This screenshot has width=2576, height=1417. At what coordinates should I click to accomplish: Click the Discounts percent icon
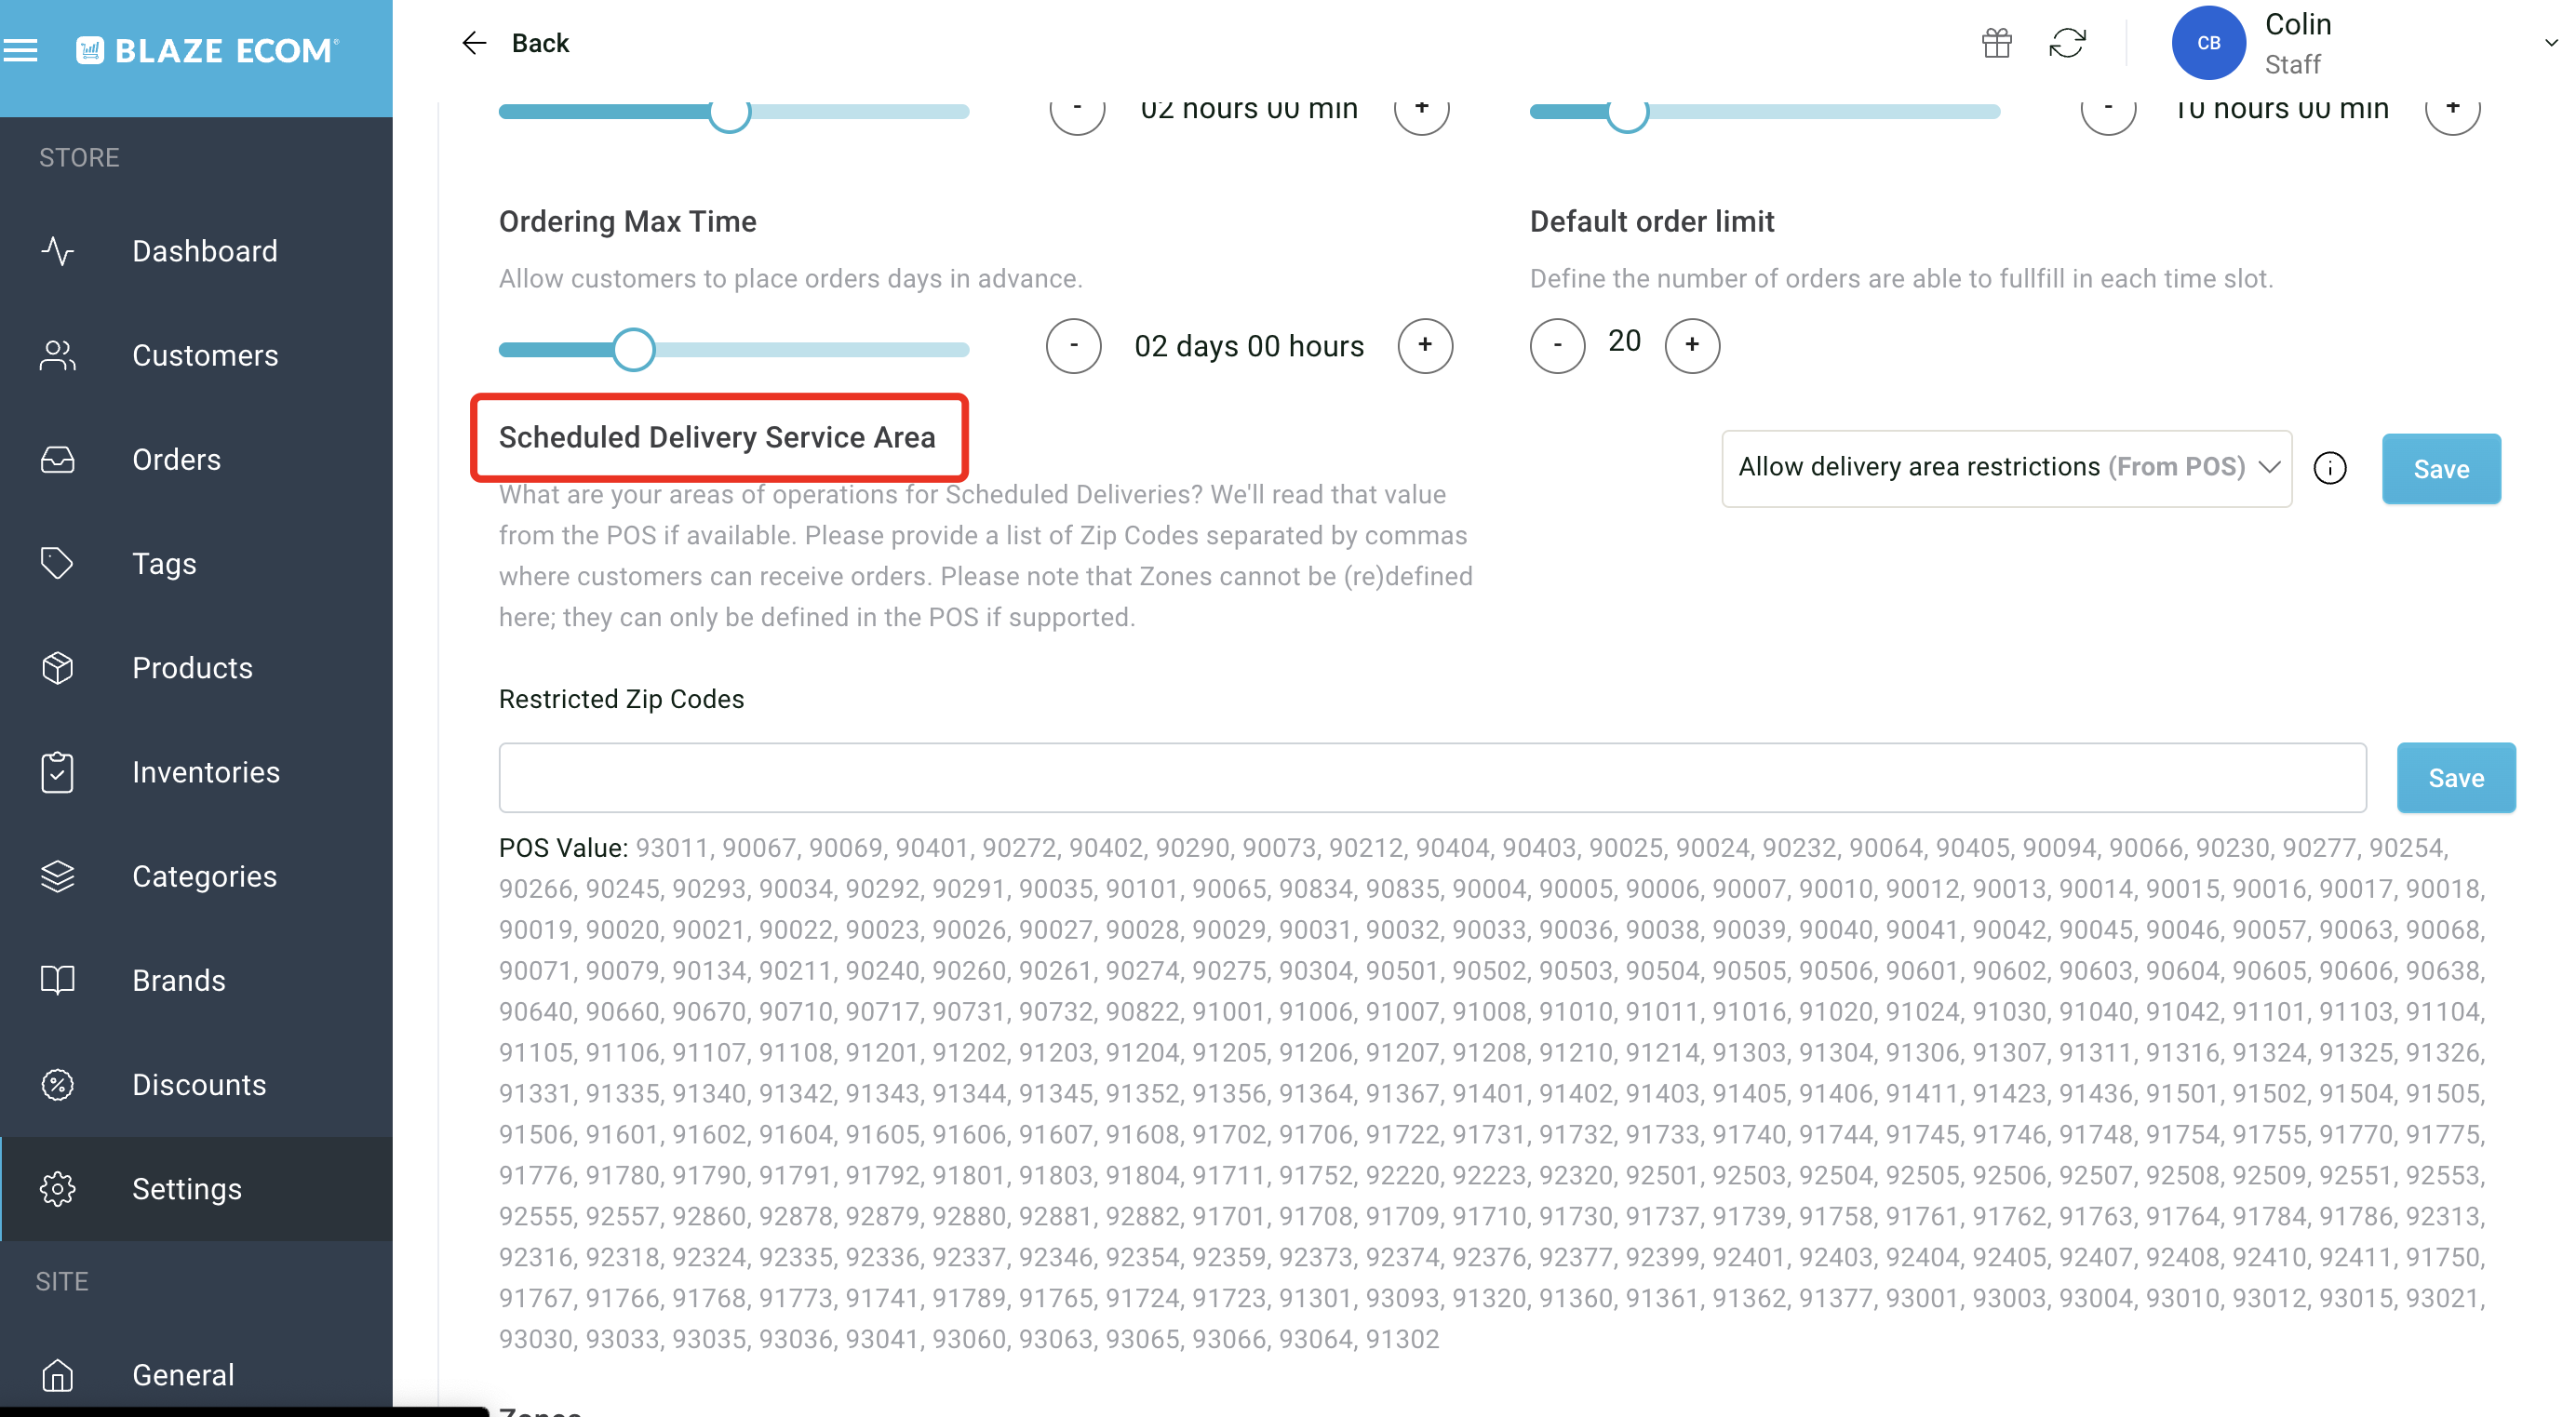tap(58, 1084)
